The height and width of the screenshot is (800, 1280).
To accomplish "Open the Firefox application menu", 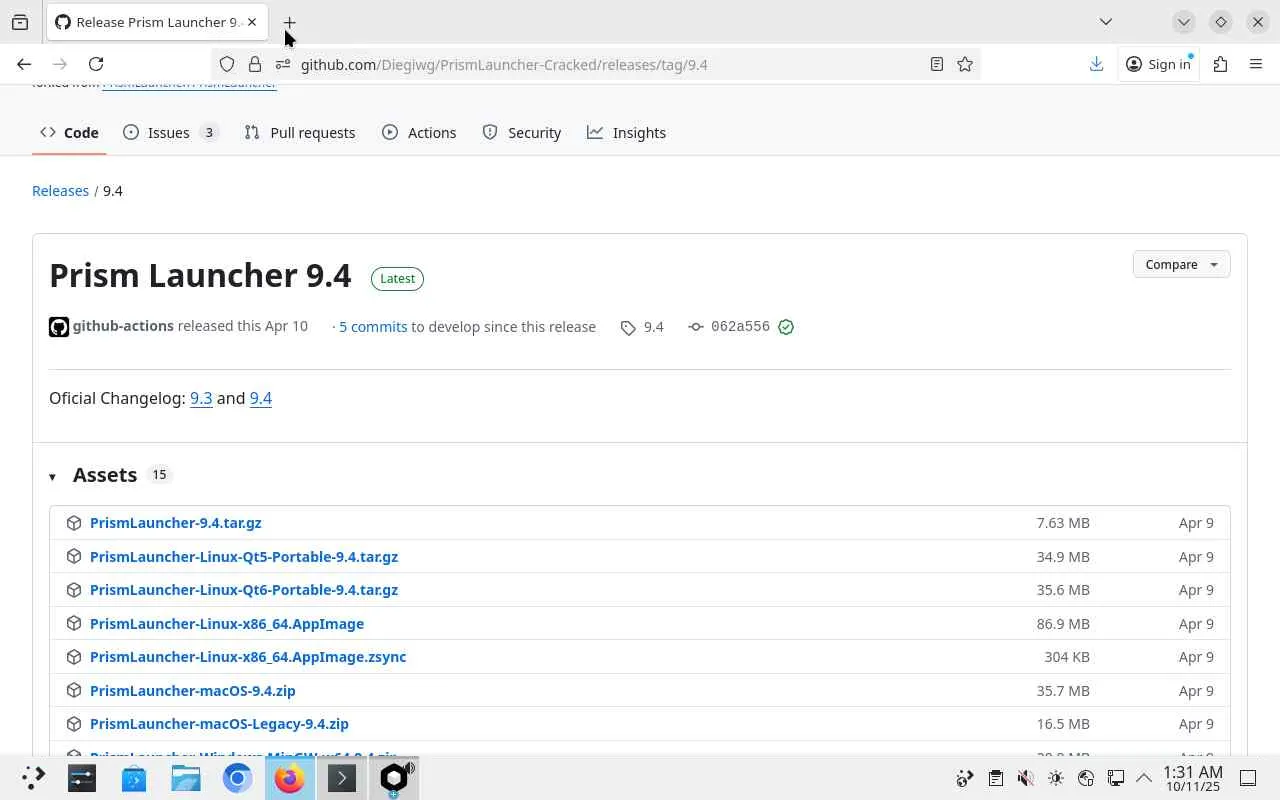I will tap(1256, 64).
